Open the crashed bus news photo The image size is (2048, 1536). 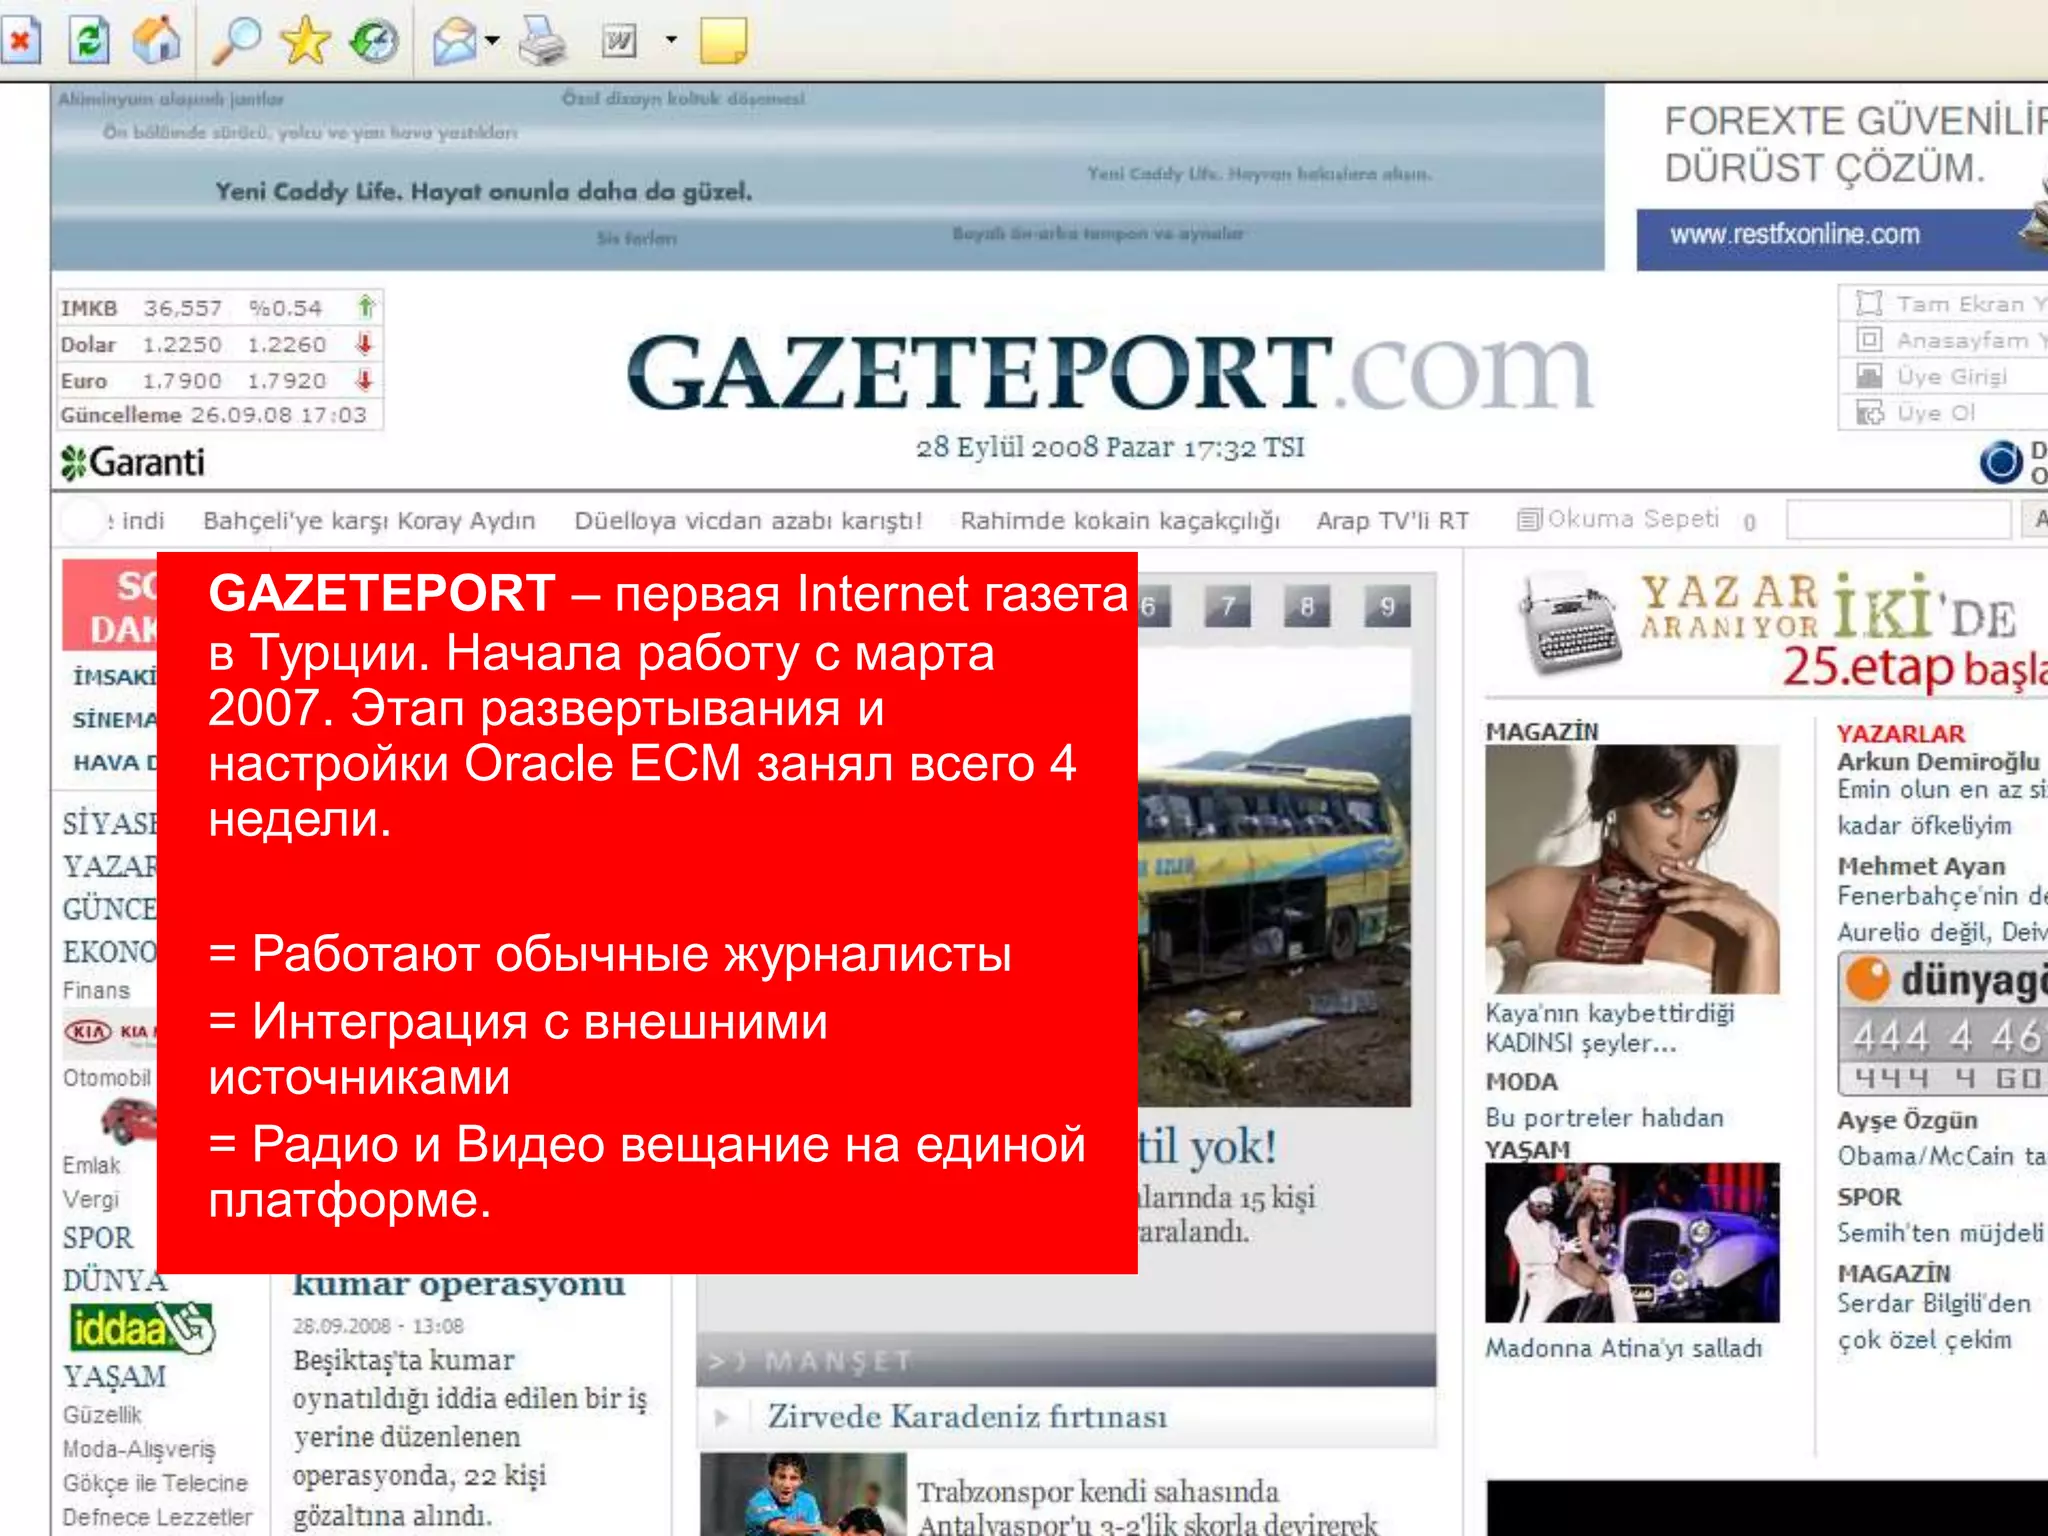click(x=1274, y=877)
